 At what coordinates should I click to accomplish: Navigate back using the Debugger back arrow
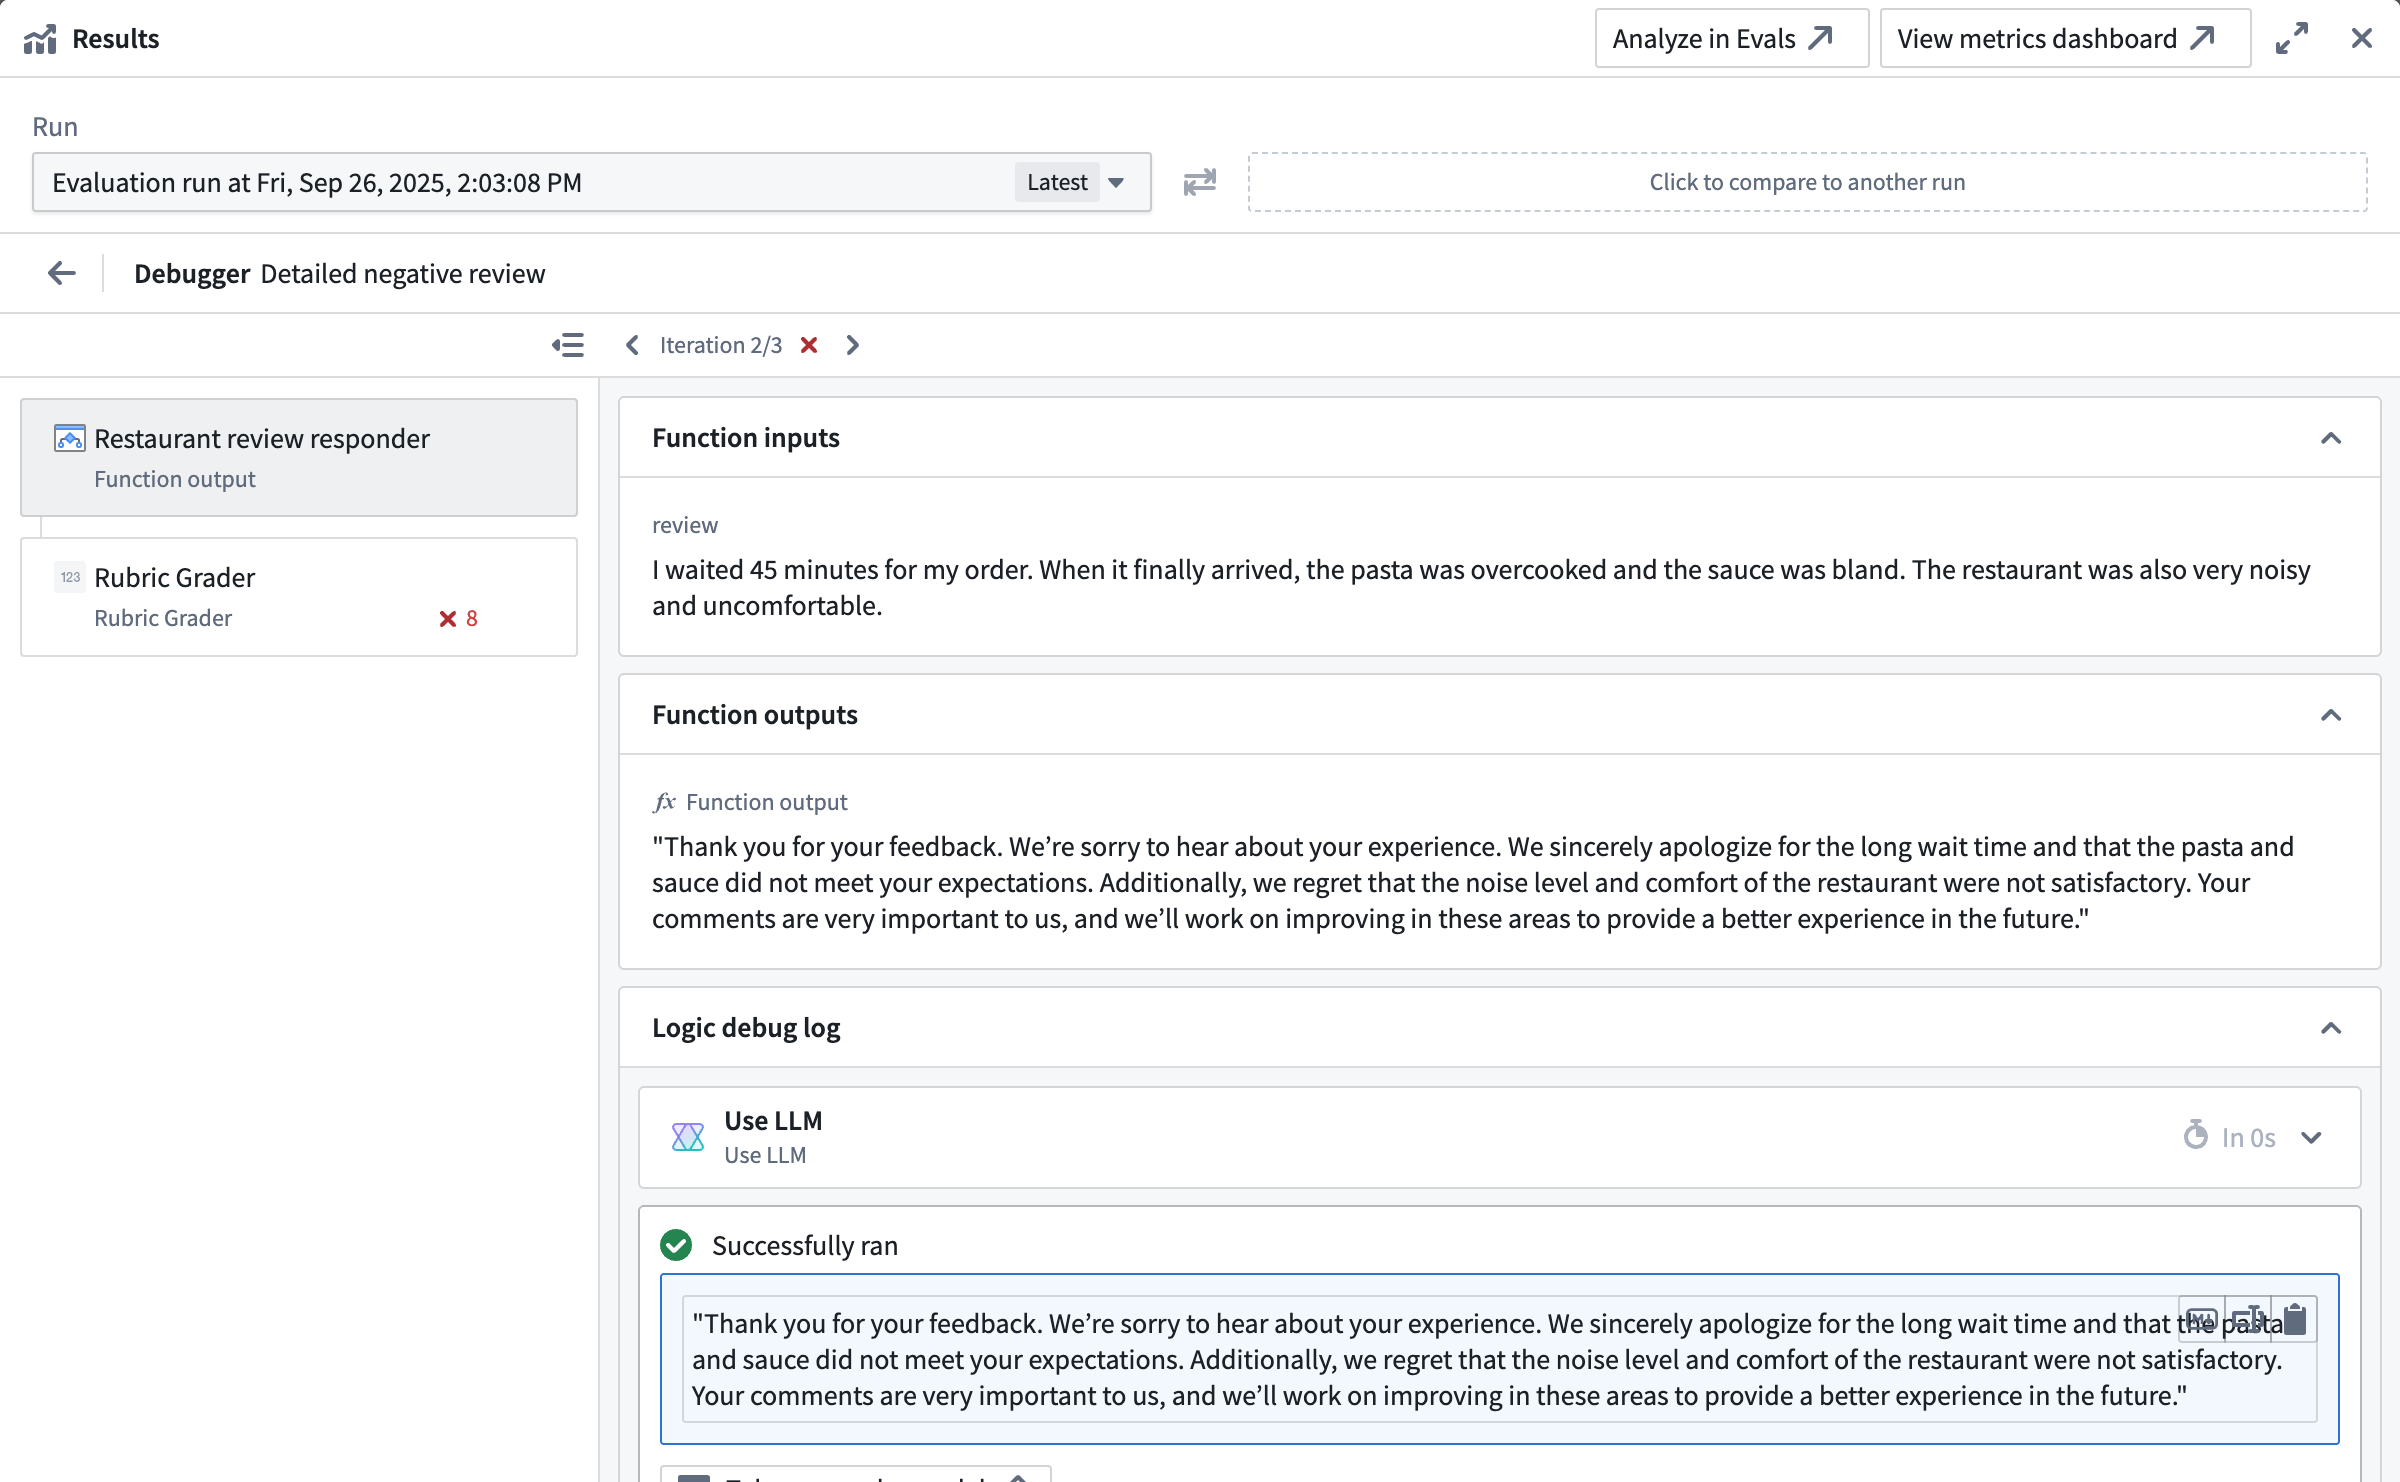tap(60, 273)
